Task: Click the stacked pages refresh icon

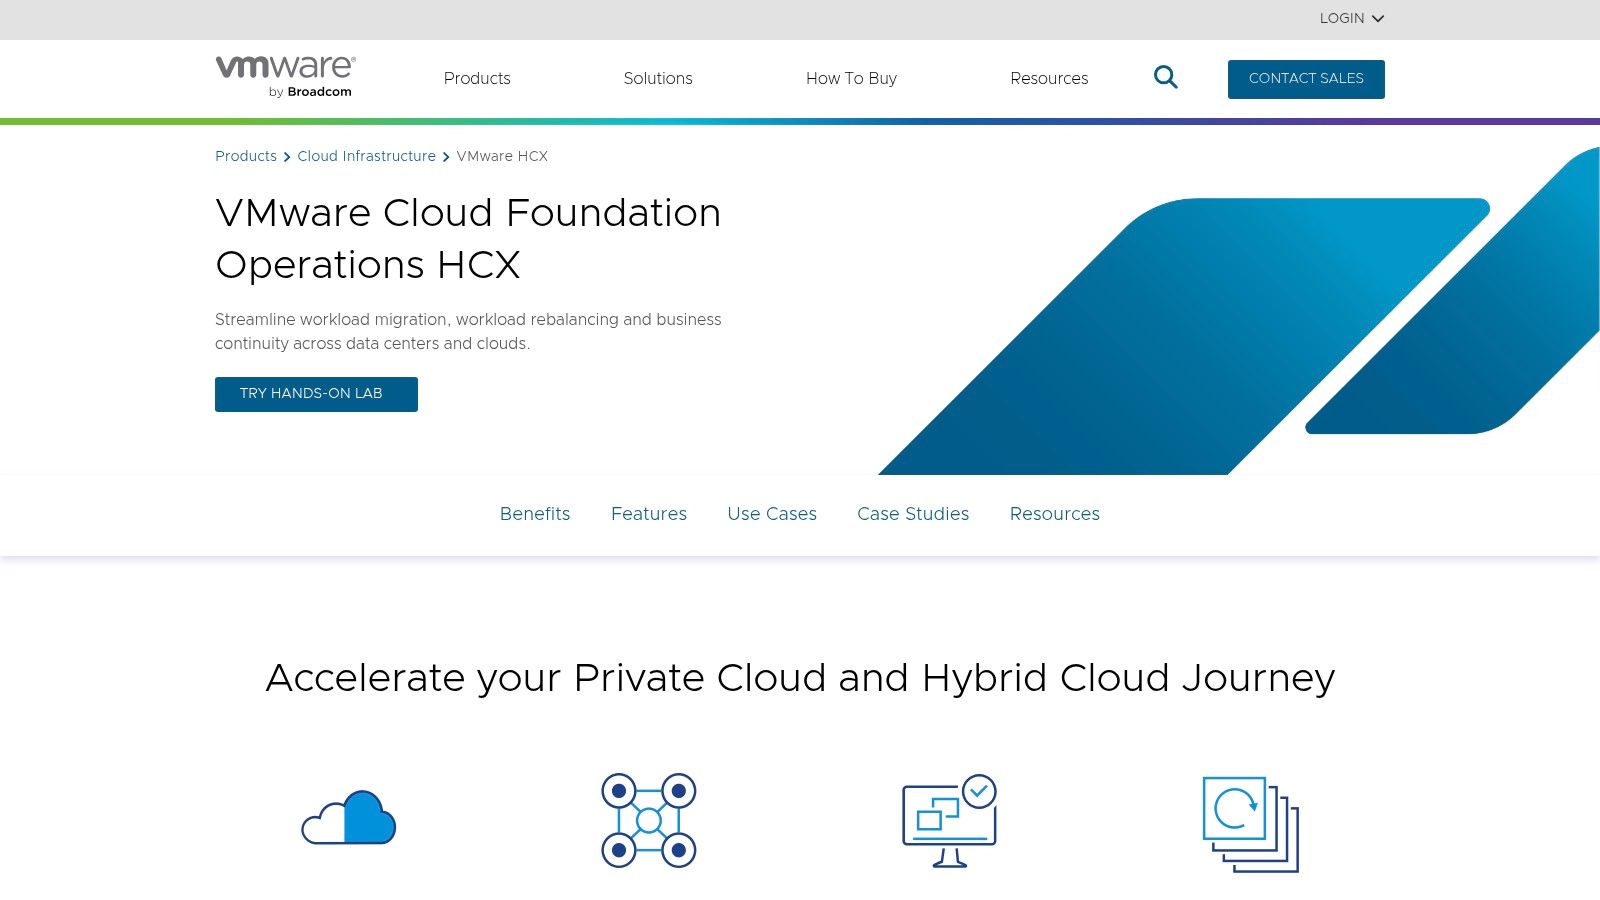Action: (x=1250, y=824)
